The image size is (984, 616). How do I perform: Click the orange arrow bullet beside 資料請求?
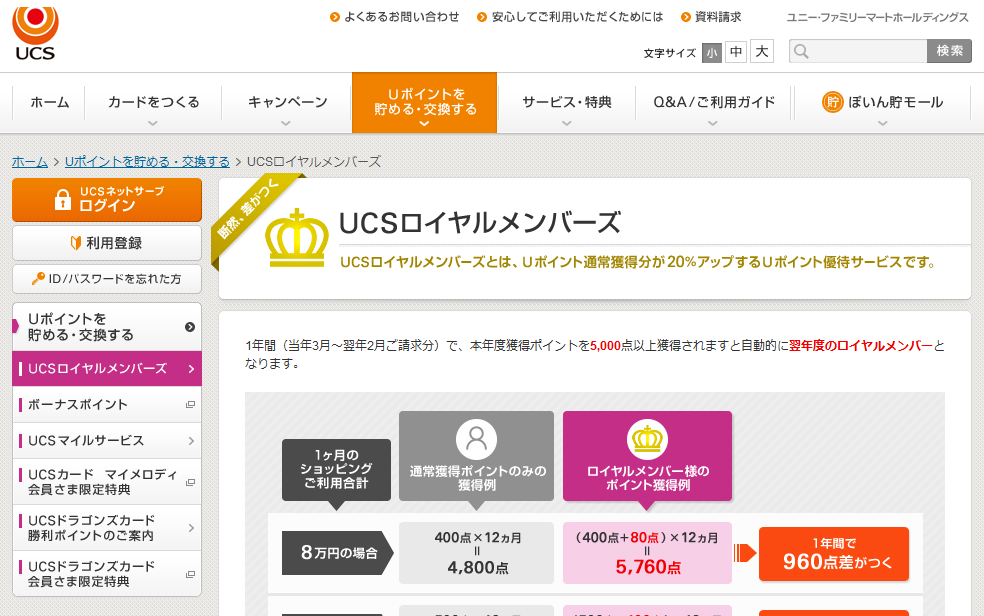(686, 18)
